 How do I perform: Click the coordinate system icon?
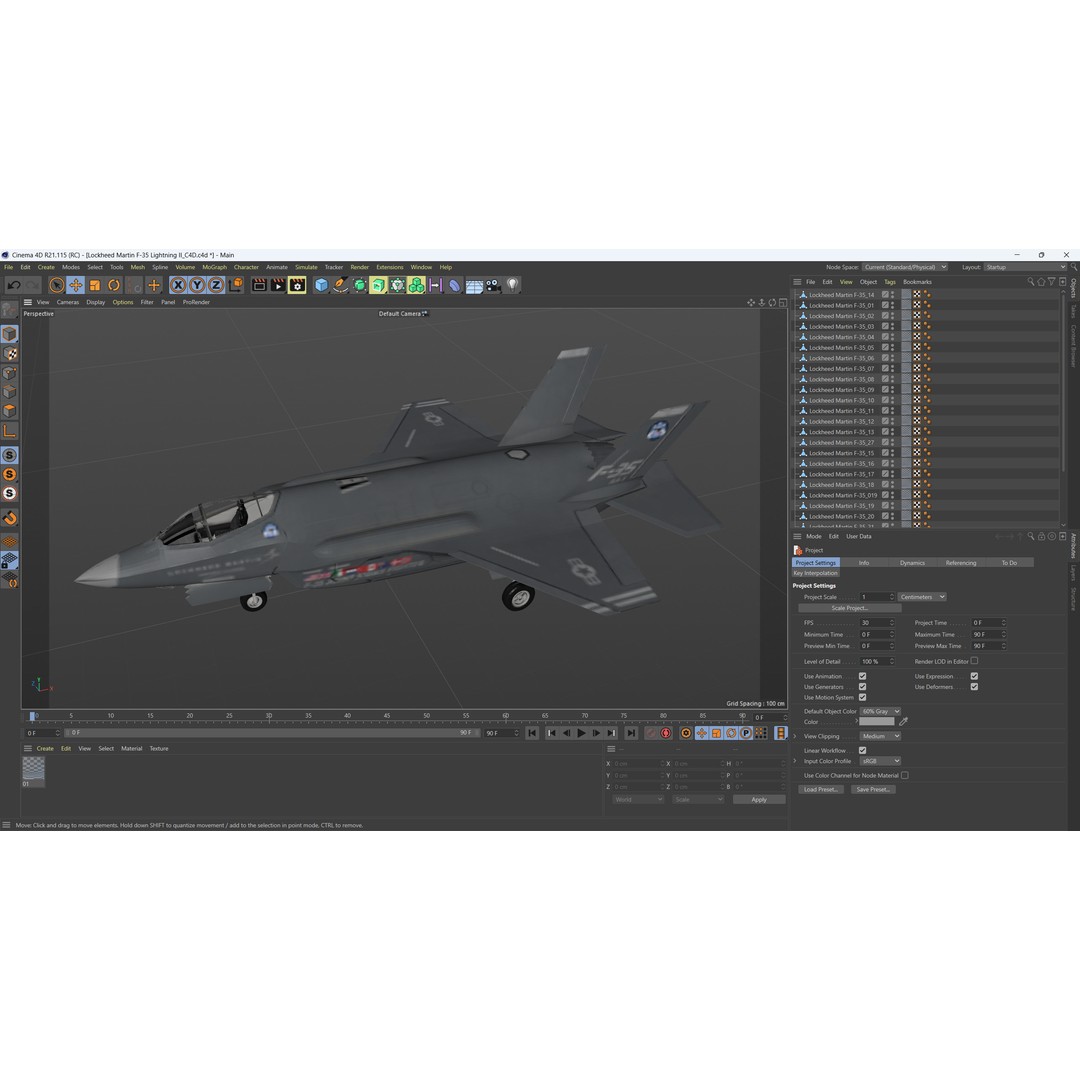(x=236, y=284)
